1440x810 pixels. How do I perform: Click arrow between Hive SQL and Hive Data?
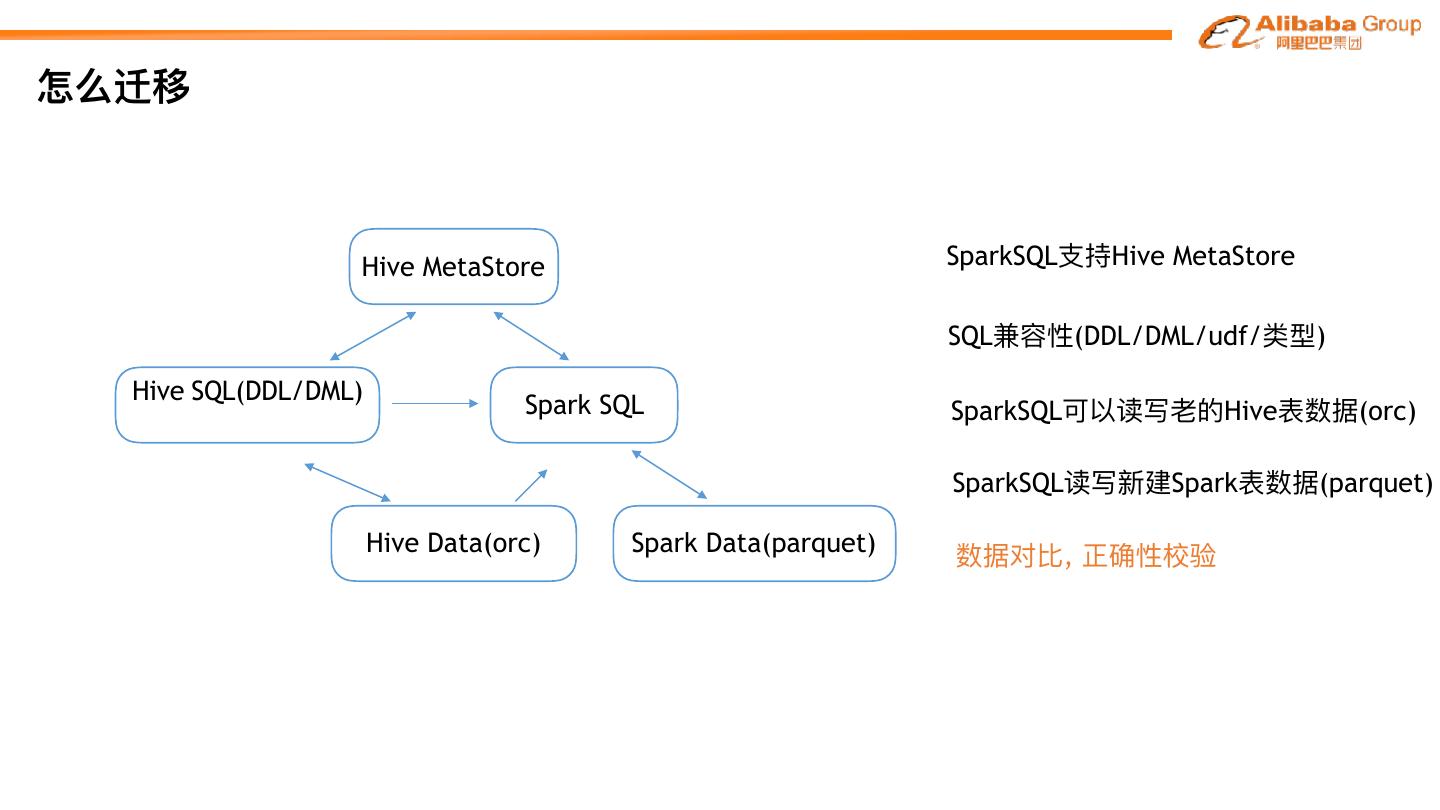347,482
